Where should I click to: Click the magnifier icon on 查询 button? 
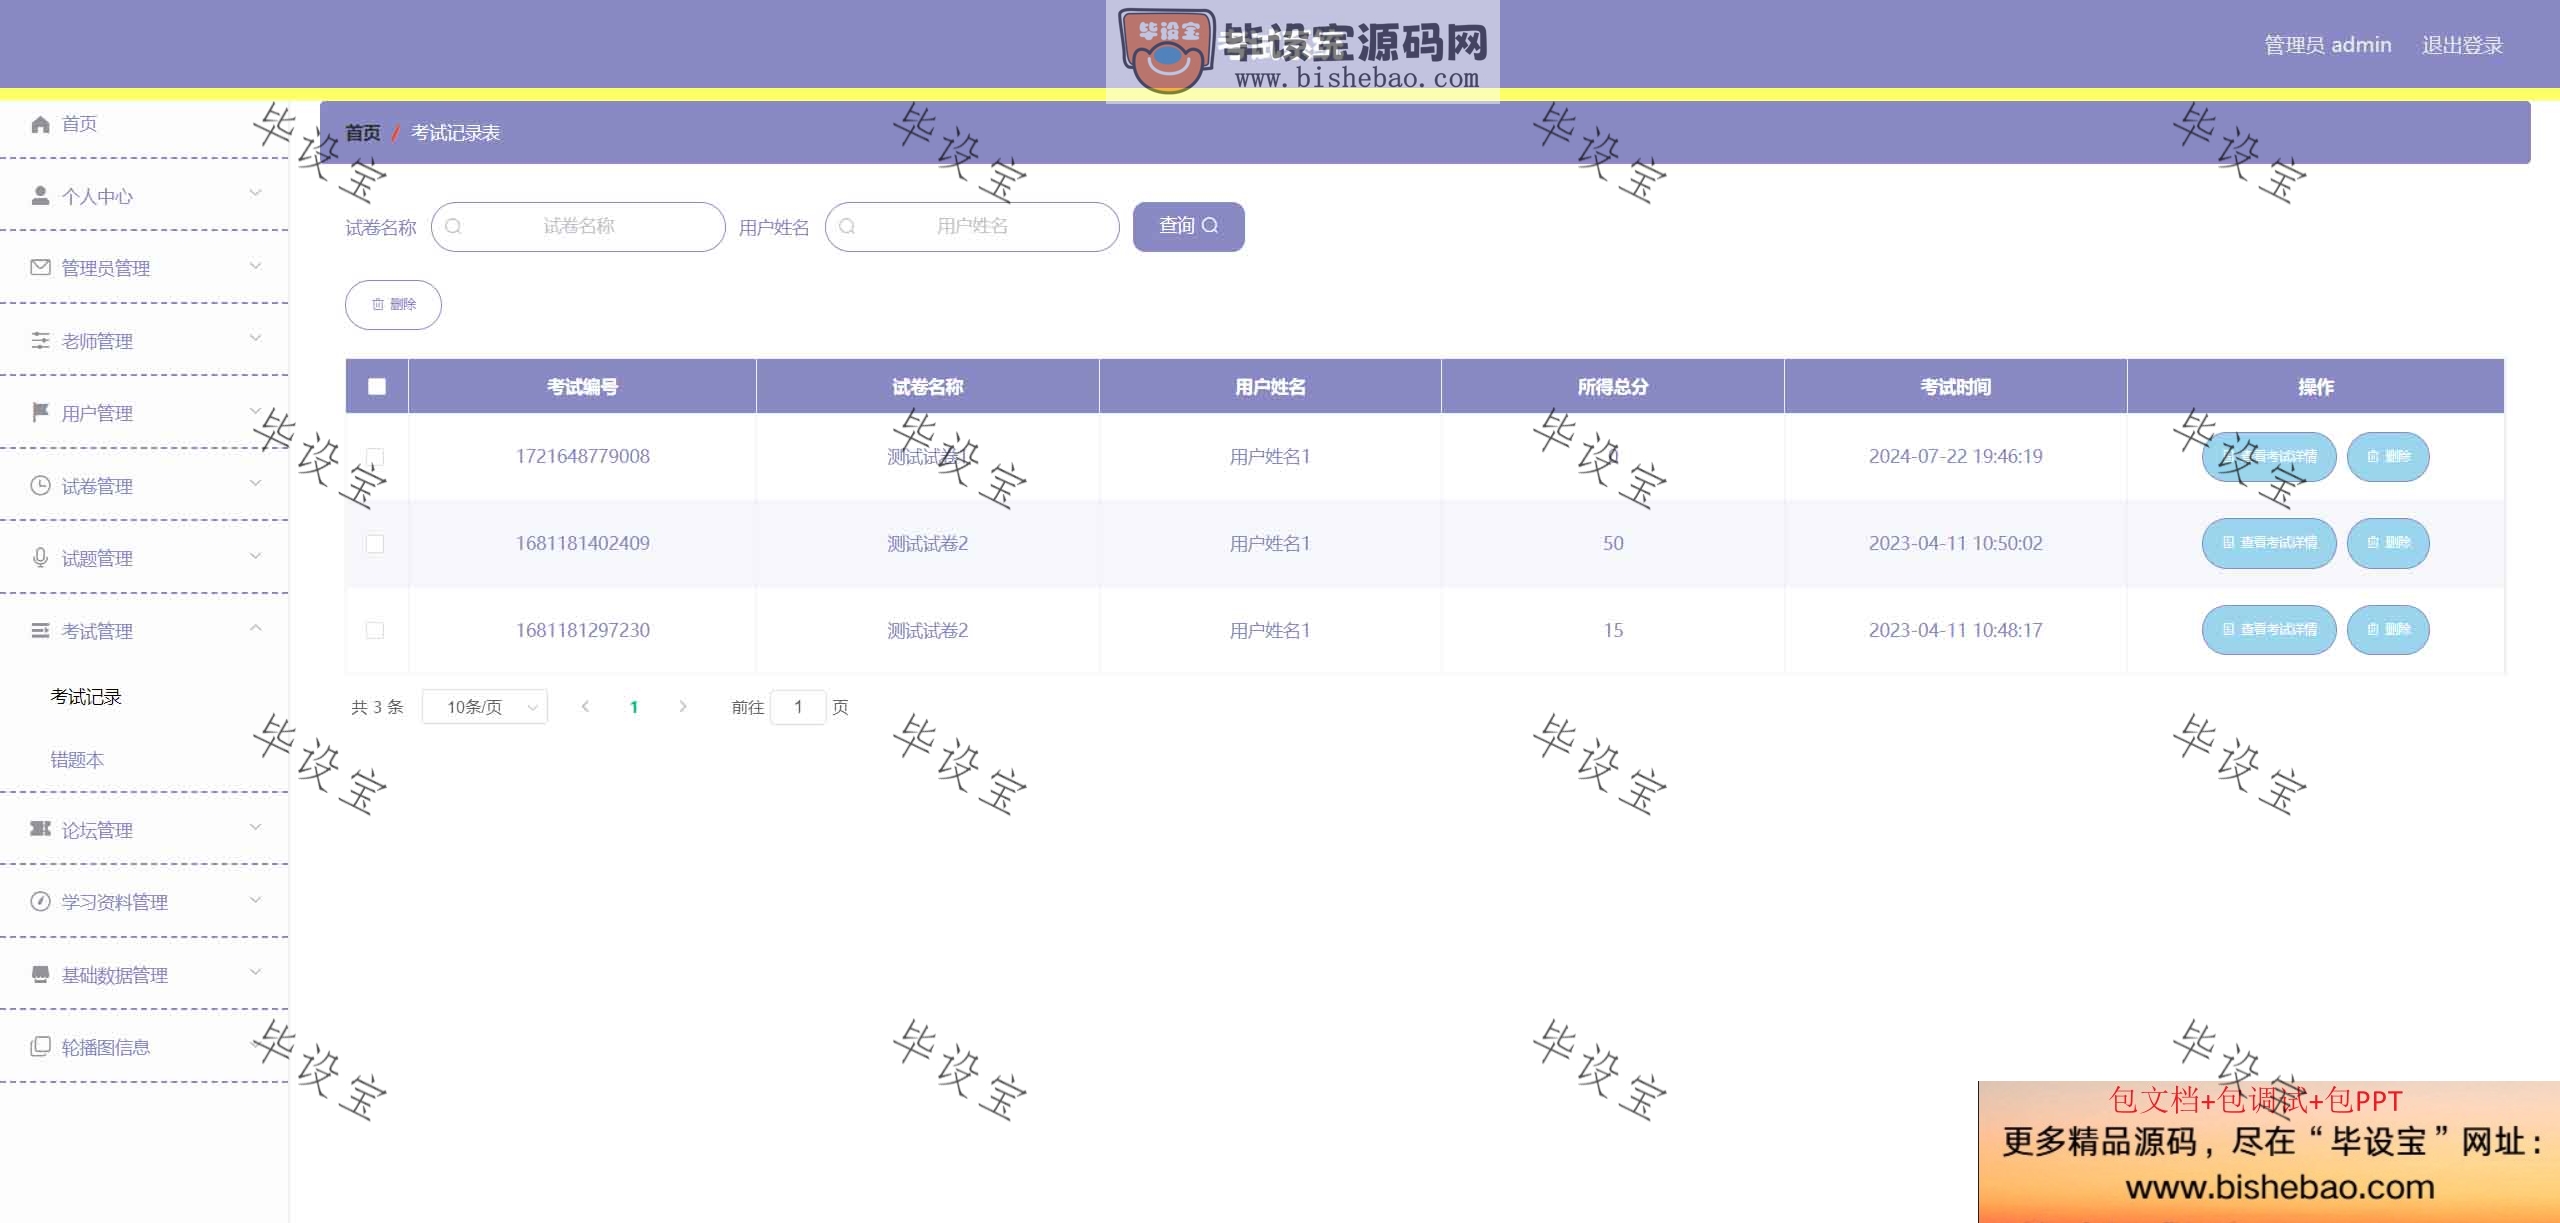[x=1210, y=226]
